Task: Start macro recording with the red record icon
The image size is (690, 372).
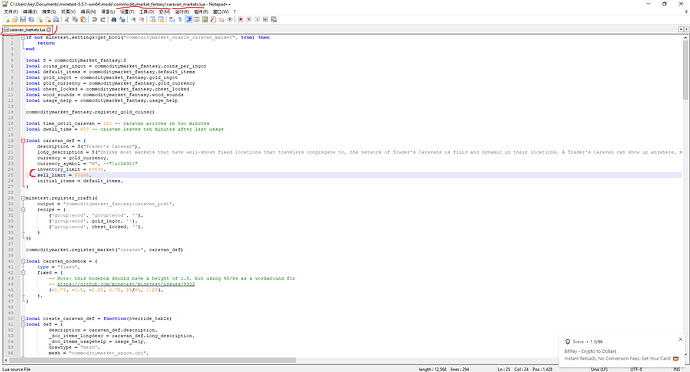Action: coord(241,19)
